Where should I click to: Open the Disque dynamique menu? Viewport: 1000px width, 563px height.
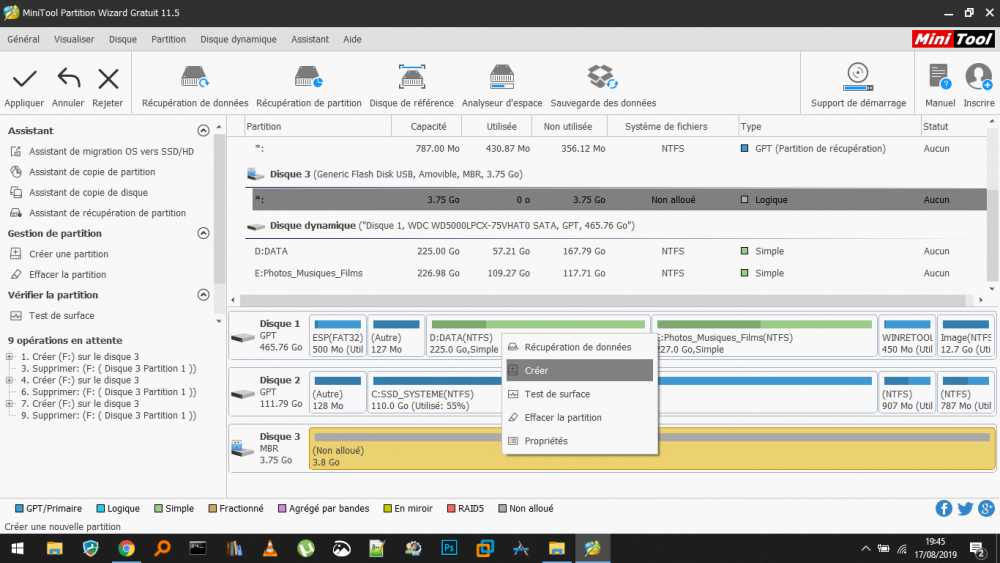coord(238,39)
